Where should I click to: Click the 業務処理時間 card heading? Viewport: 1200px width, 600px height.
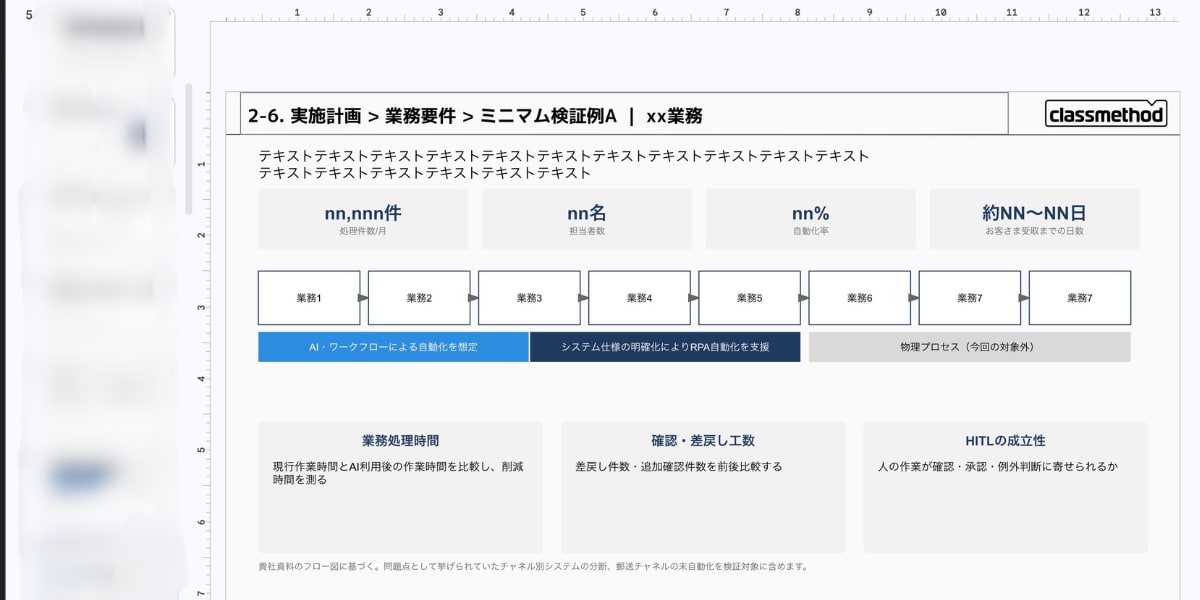(400, 440)
